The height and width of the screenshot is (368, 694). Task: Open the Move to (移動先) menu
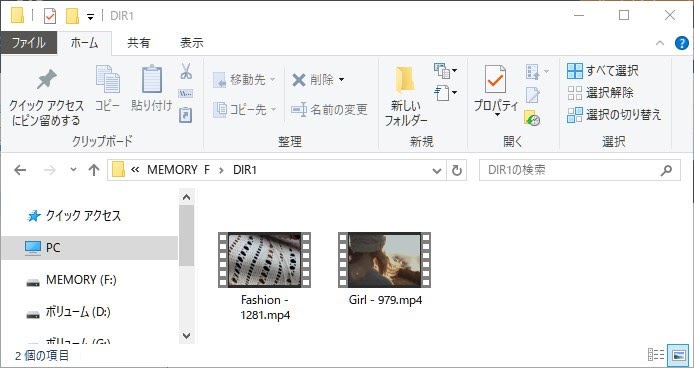click(x=244, y=80)
